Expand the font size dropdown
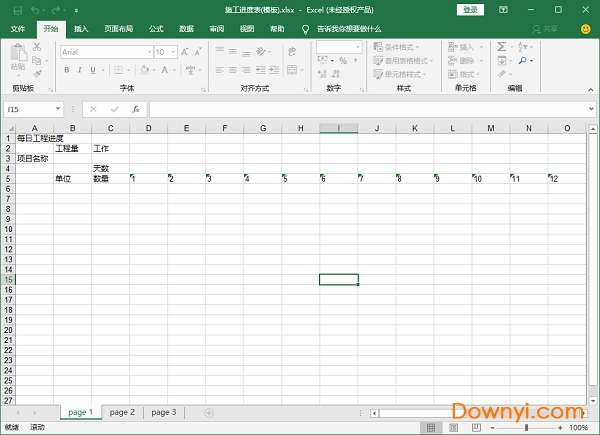Image resolution: width=600 pixels, height=435 pixels. 173,52
